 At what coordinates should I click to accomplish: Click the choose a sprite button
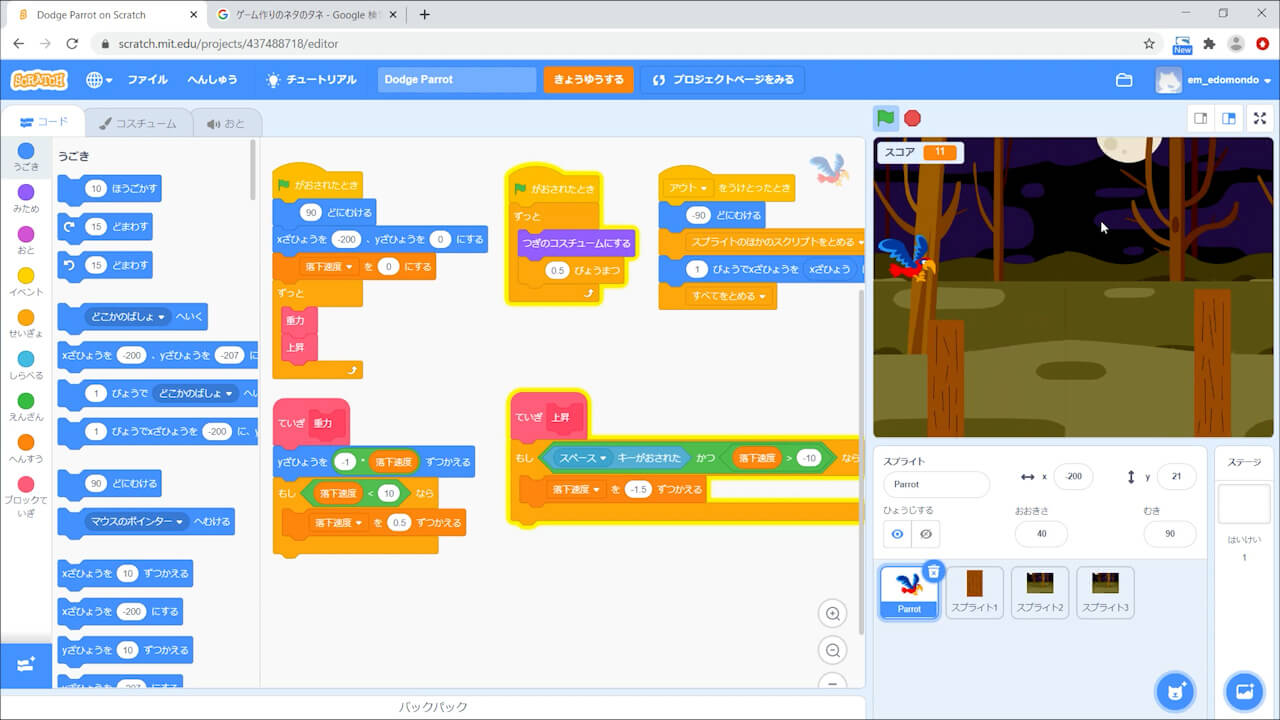tap(1176, 691)
